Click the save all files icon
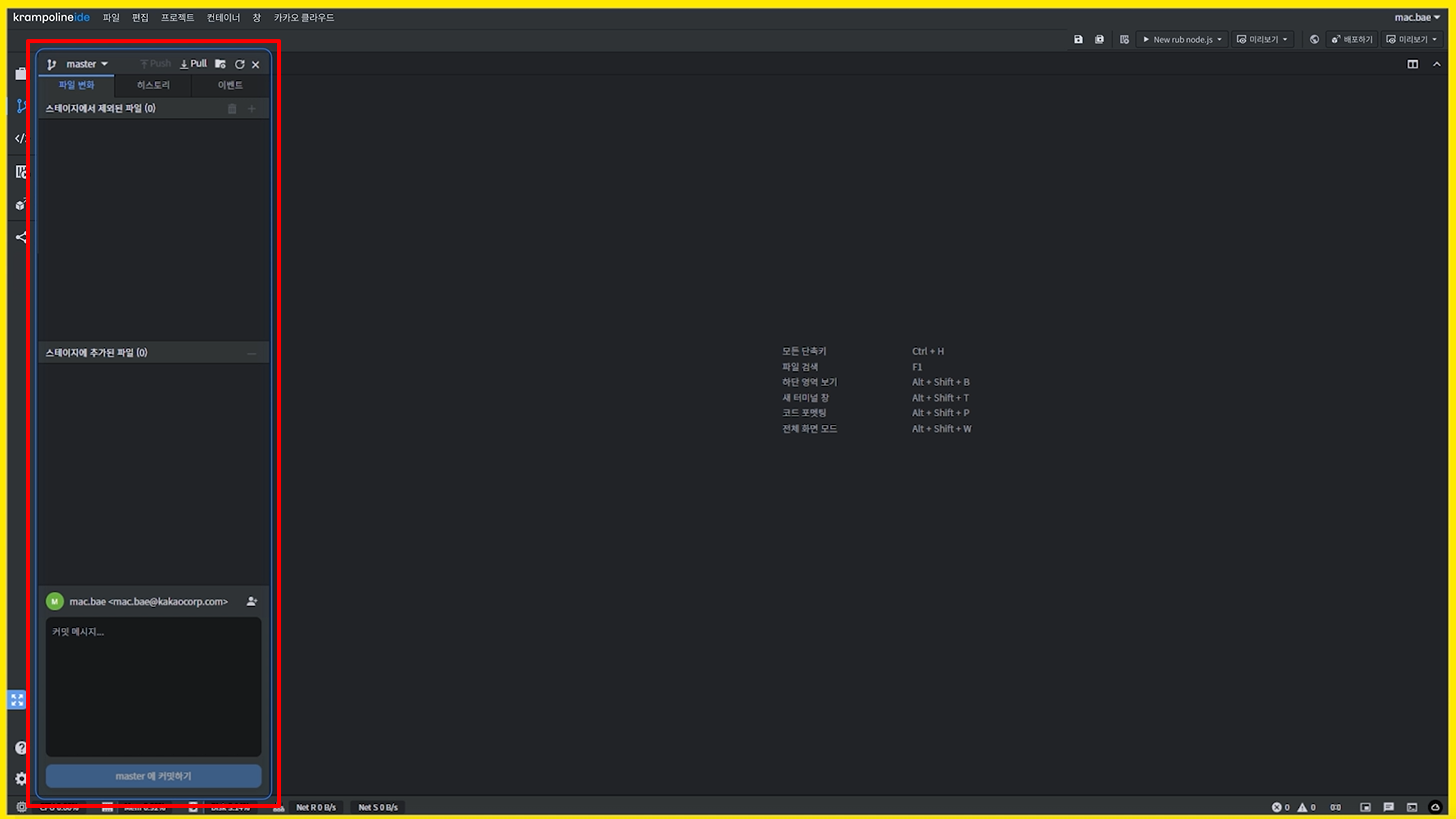Image resolution: width=1456 pixels, height=819 pixels. tap(1099, 40)
